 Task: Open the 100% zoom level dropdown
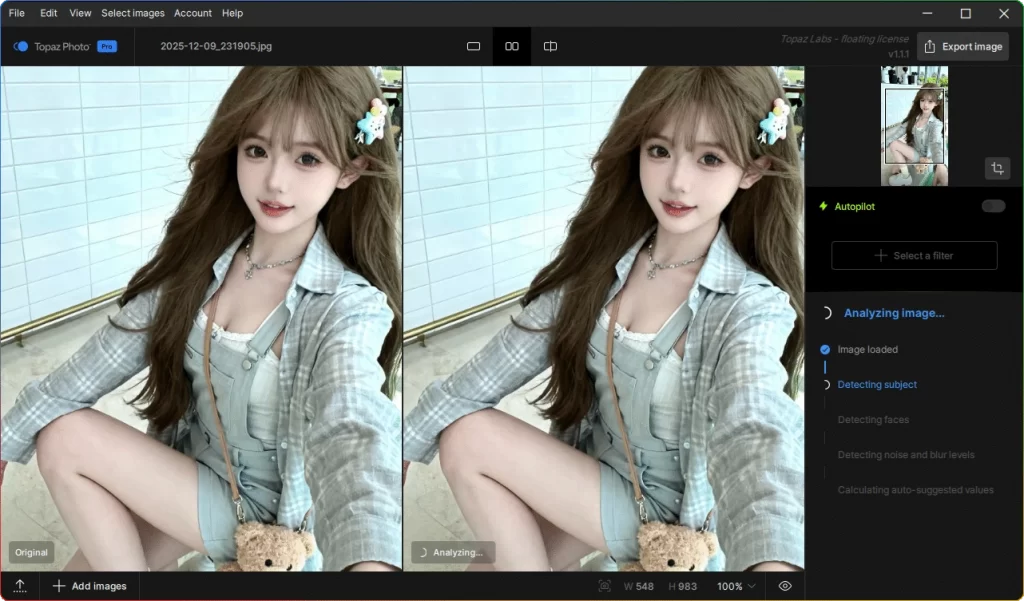[x=737, y=587]
